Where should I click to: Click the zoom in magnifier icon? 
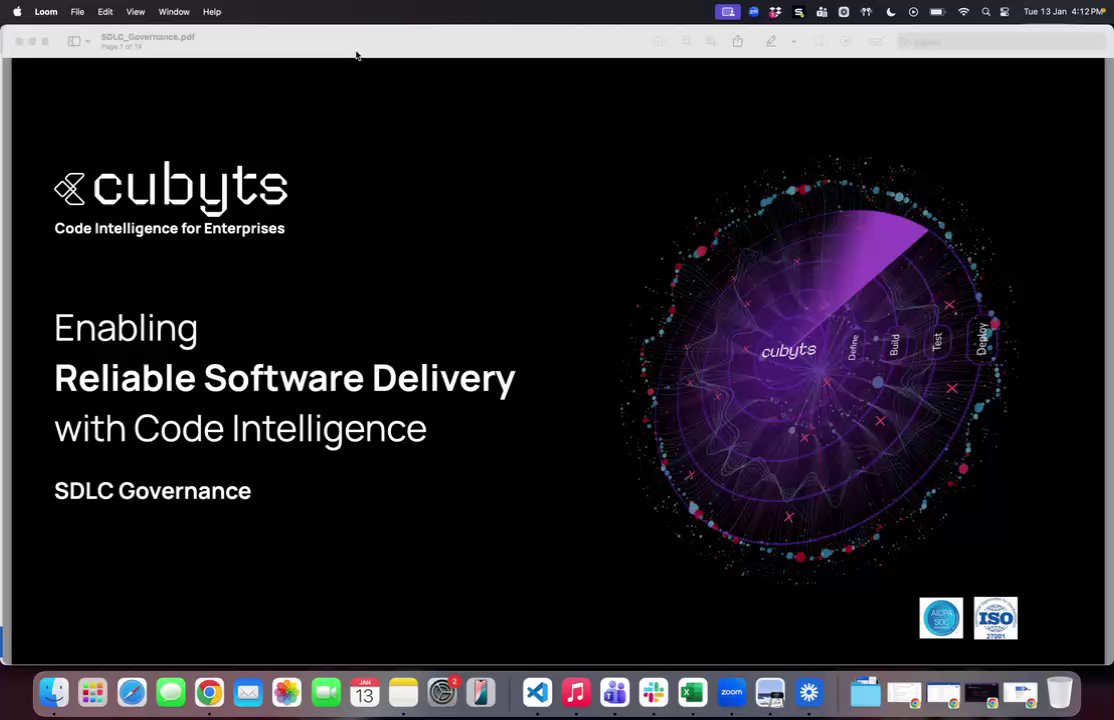point(710,41)
